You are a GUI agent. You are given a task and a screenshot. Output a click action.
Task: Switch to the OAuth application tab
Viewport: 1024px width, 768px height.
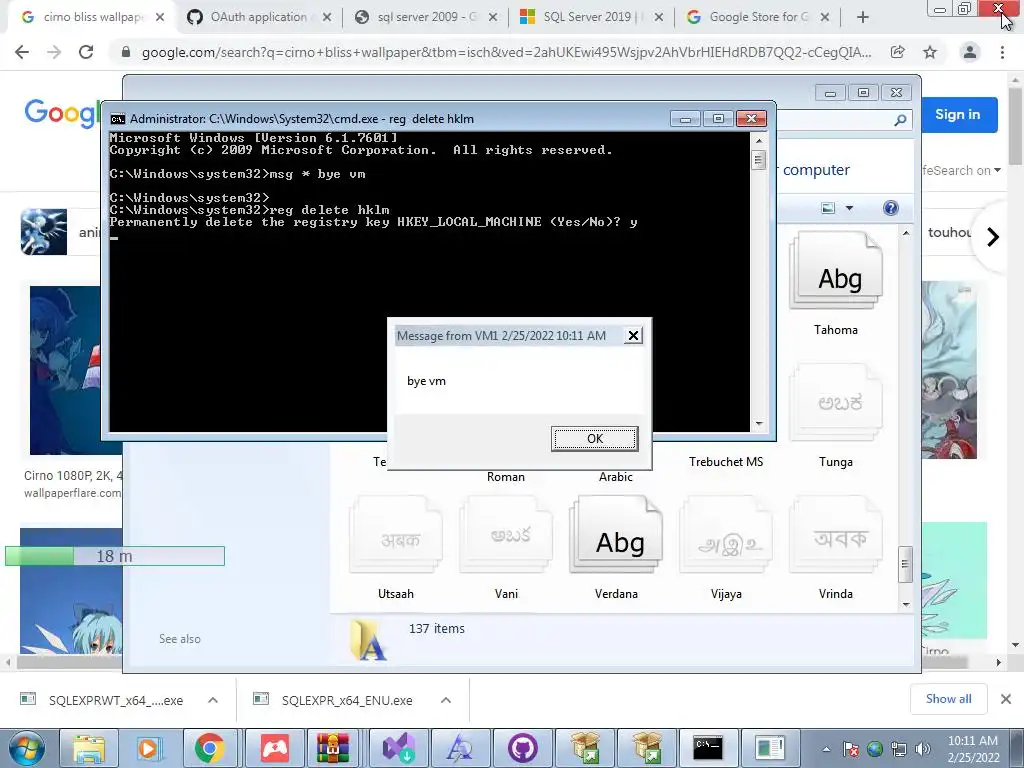click(x=259, y=17)
